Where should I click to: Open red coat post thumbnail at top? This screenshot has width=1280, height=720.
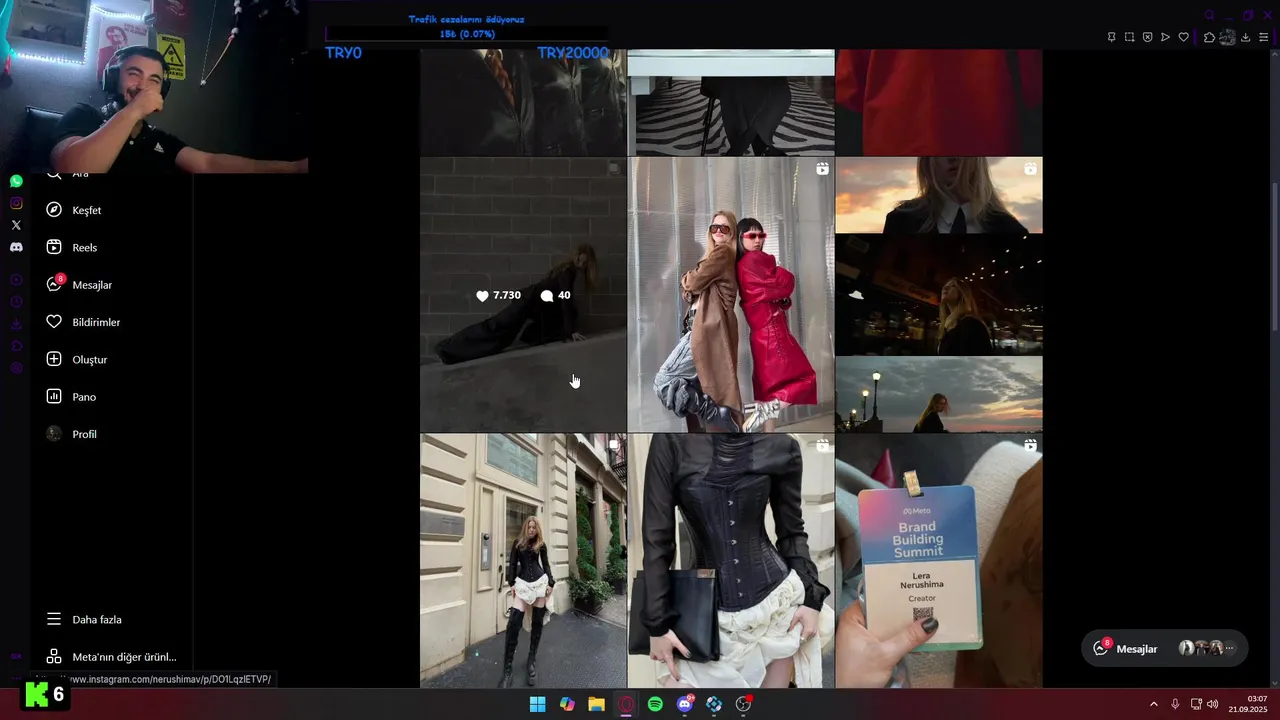coord(939,102)
